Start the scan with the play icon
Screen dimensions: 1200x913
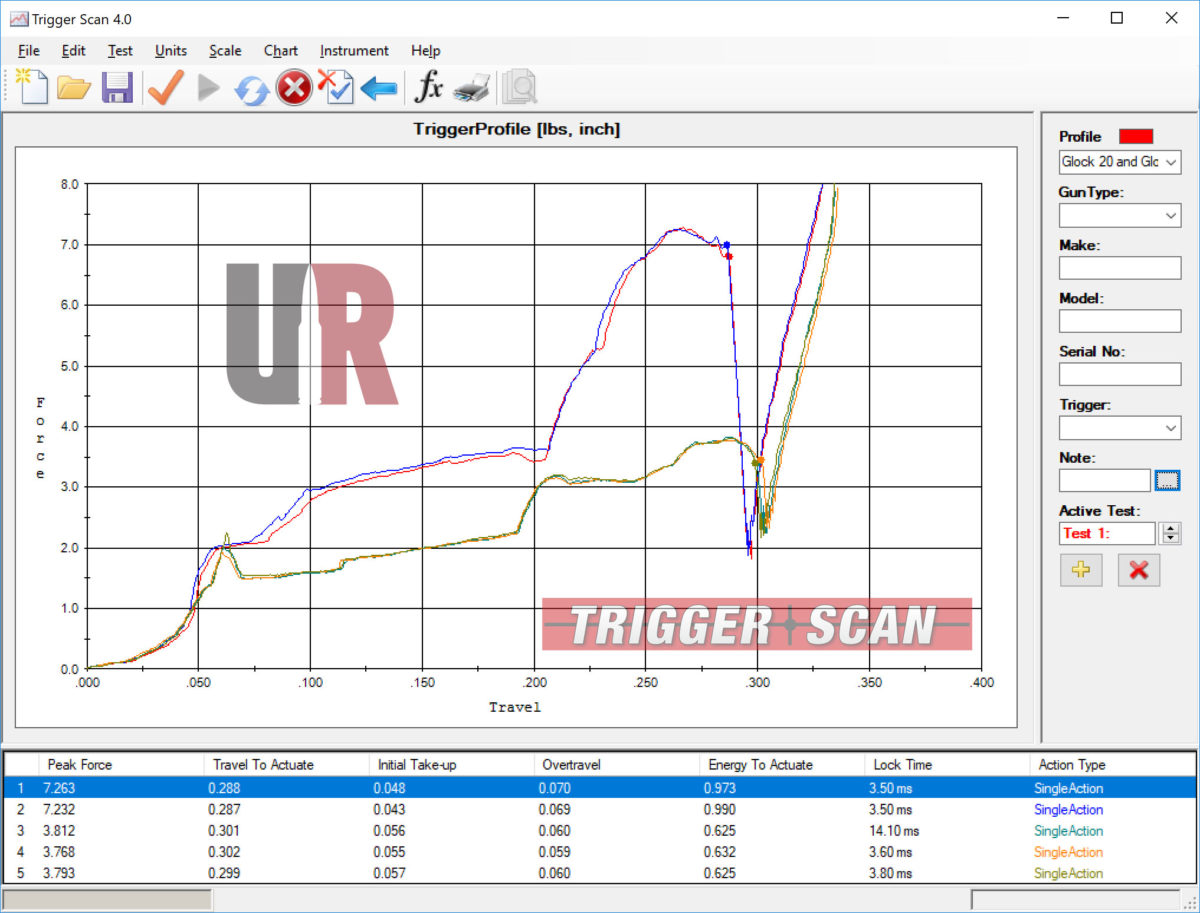207,88
